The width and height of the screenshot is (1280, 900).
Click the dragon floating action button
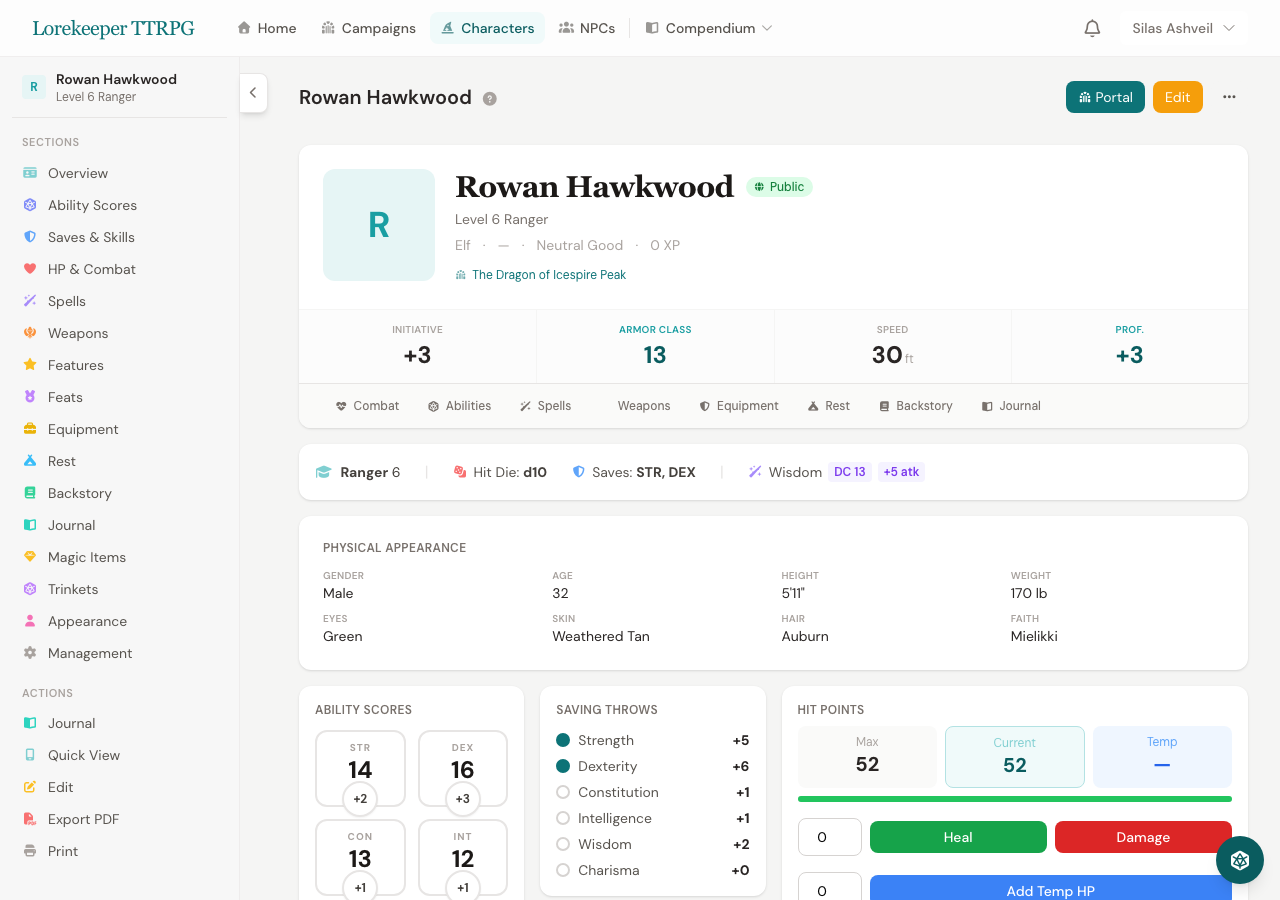[x=1239, y=860]
